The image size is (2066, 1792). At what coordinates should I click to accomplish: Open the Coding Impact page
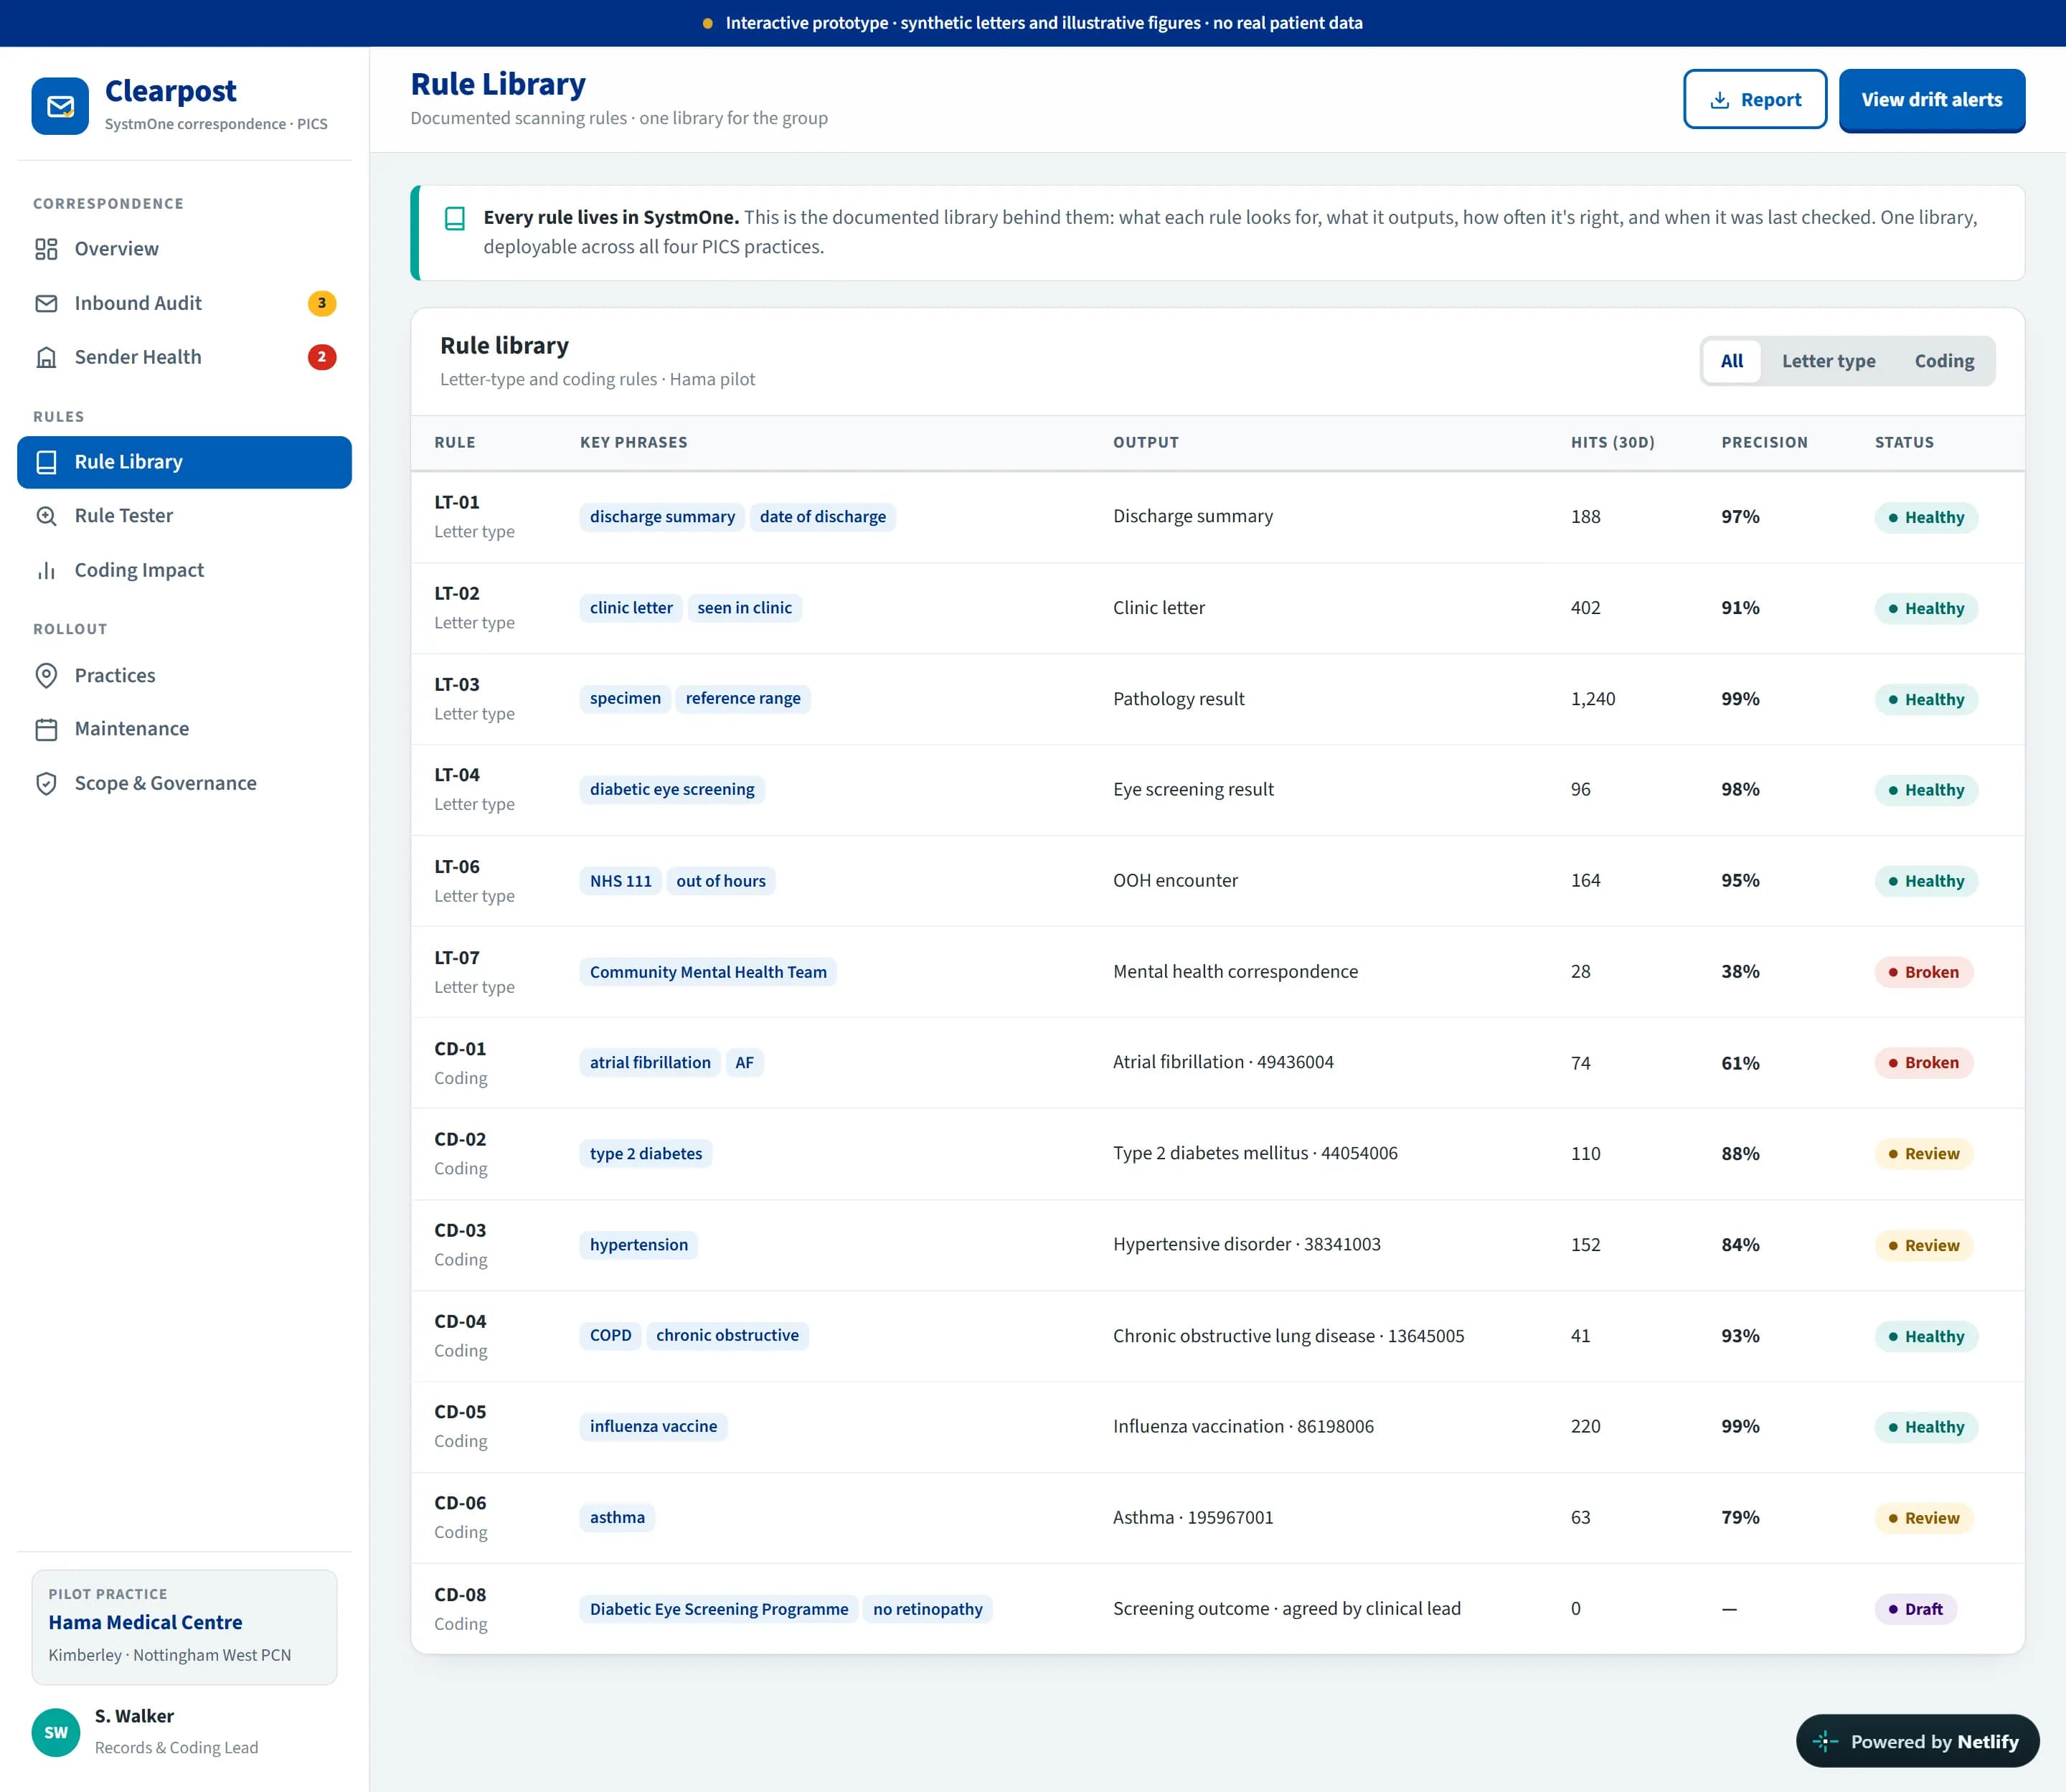(184, 570)
